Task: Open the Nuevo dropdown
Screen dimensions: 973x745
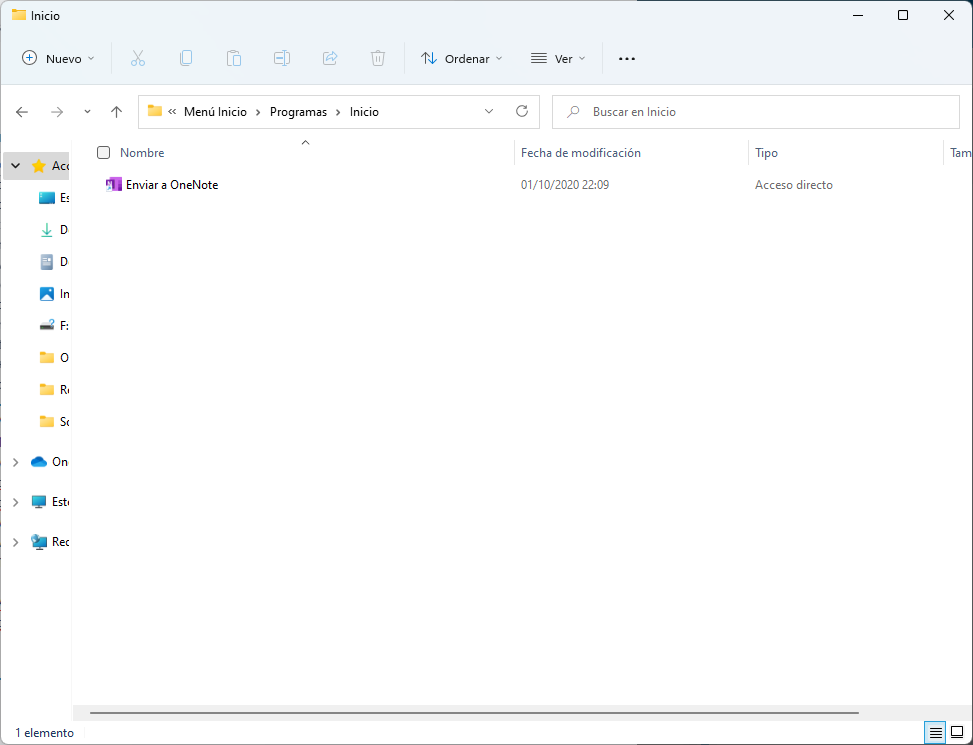Action: click(x=58, y=58)
